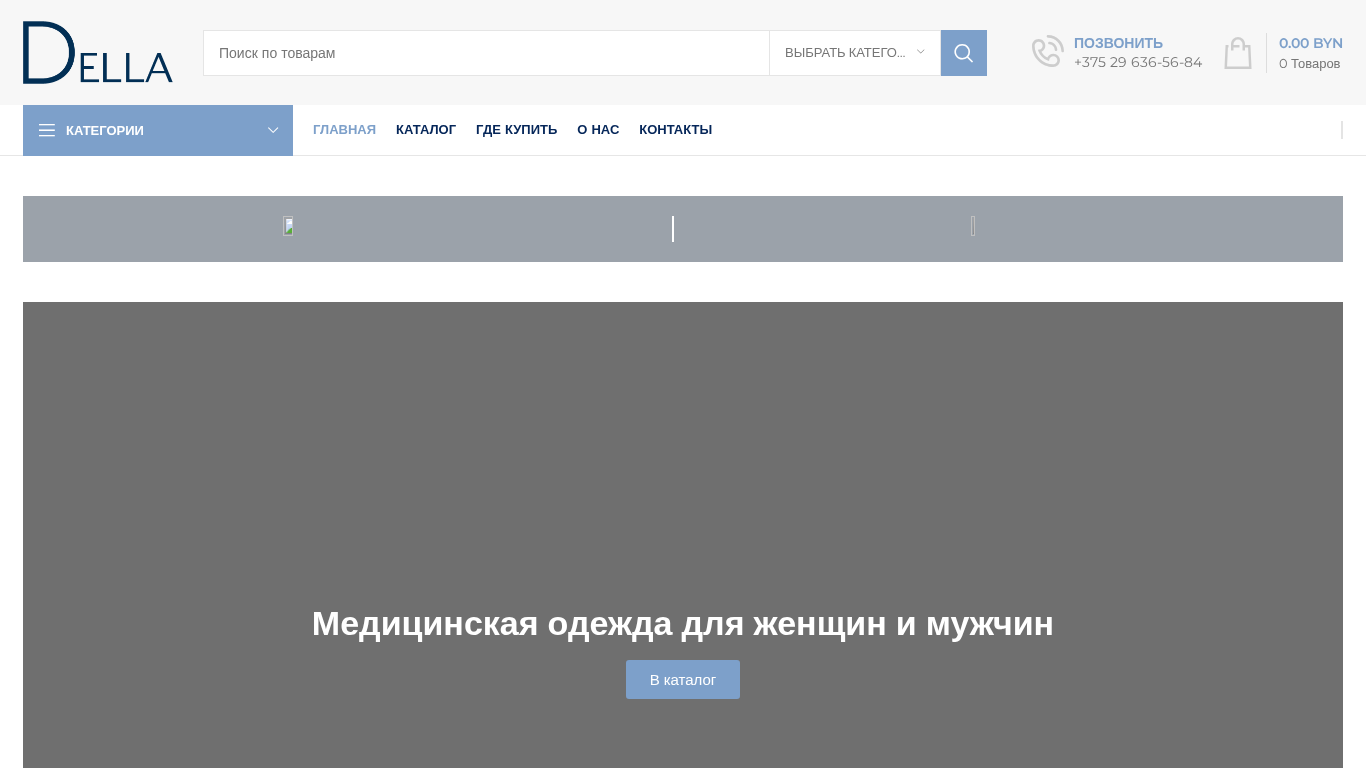Click the broken image icon in gray banner
The height and width of the screenshot is (768, 1366).
[288, 227]
